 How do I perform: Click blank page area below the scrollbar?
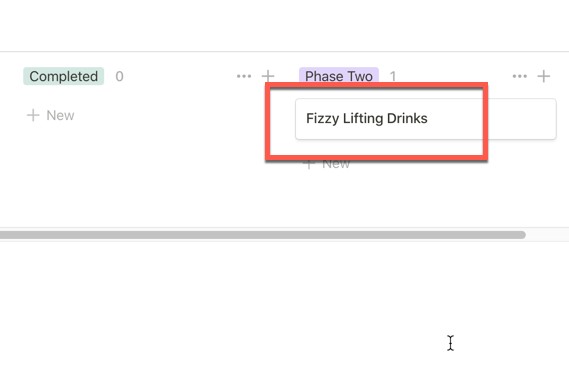point(284,301)
